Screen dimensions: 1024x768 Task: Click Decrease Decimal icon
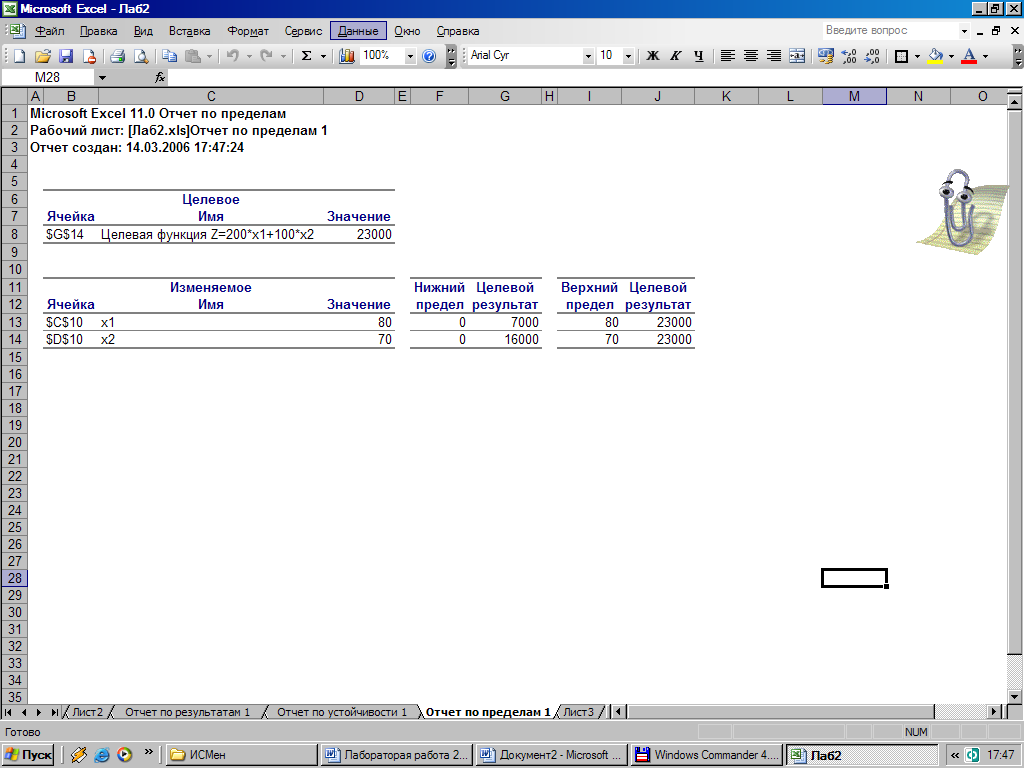pos(872,56)
